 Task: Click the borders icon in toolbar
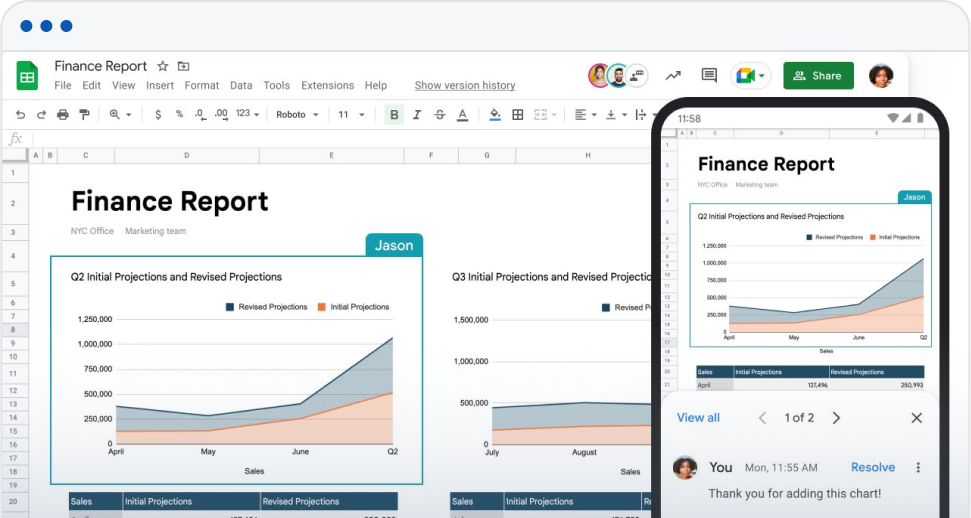518,115
